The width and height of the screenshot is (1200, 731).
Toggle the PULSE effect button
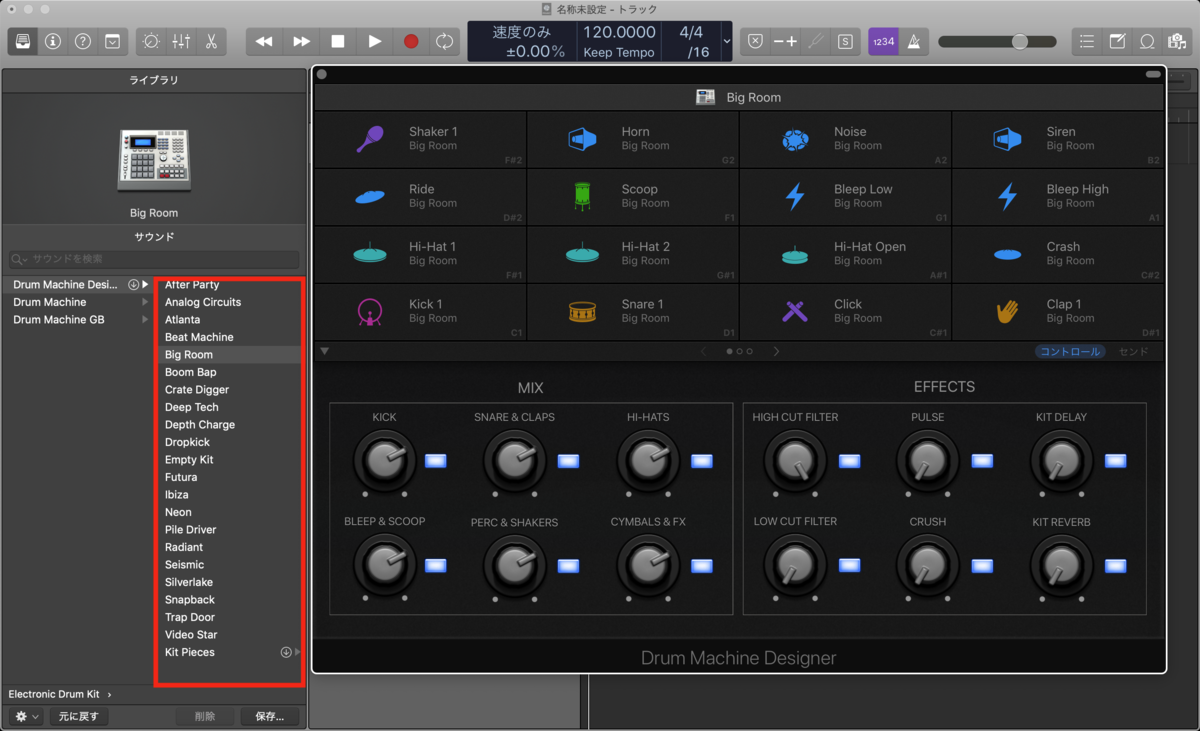(983, 461)
